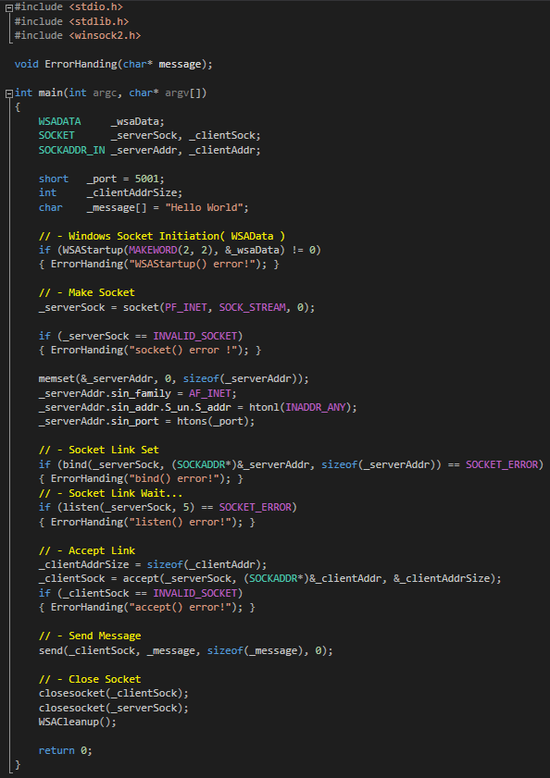The height and width of the screenshot is (778, 550).
Task: Collapse the #include block fold marker
Action: (8, 8)
